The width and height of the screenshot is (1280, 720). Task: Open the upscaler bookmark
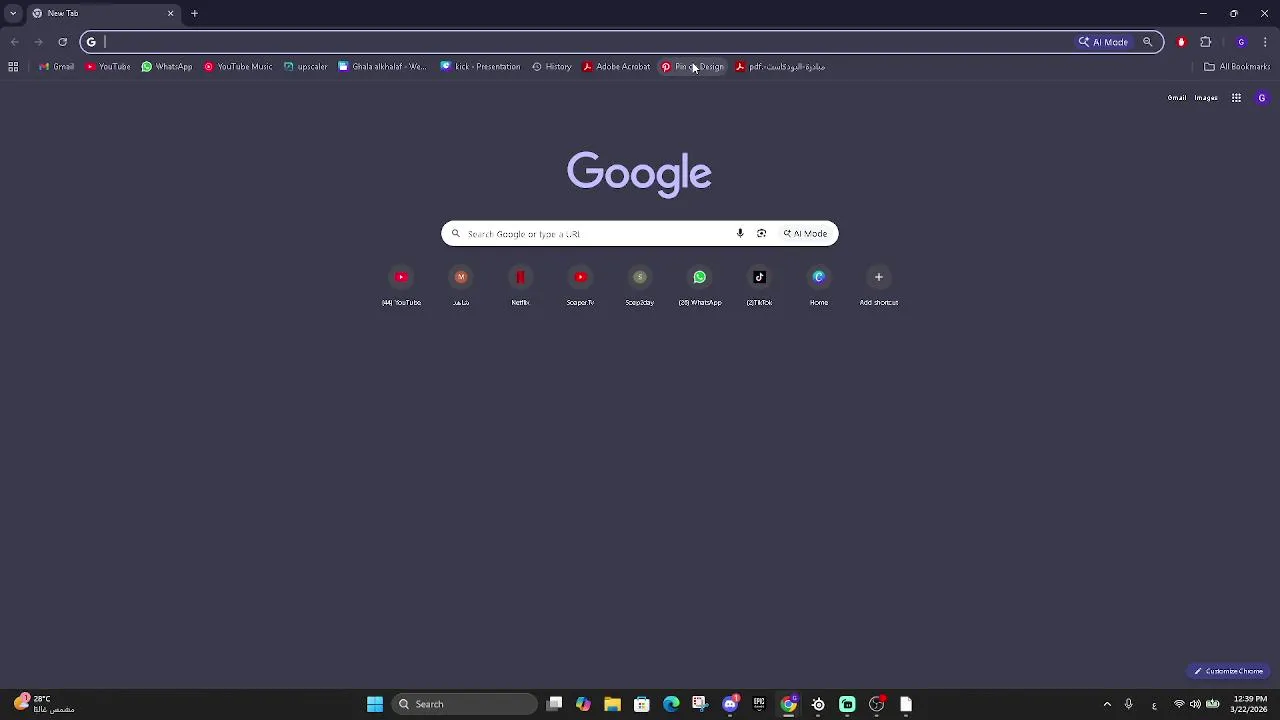coord(306,67)
